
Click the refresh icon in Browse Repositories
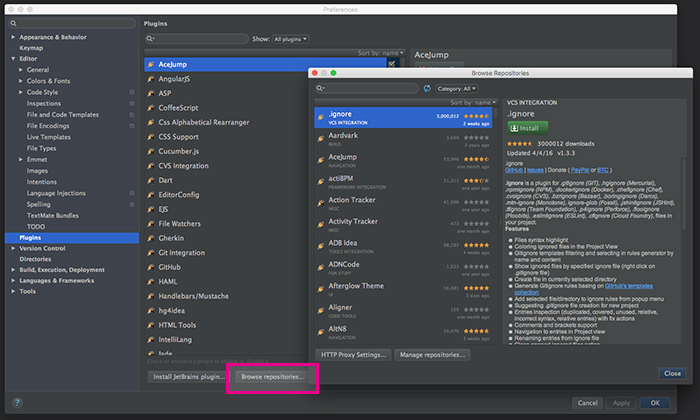point(427,88)
